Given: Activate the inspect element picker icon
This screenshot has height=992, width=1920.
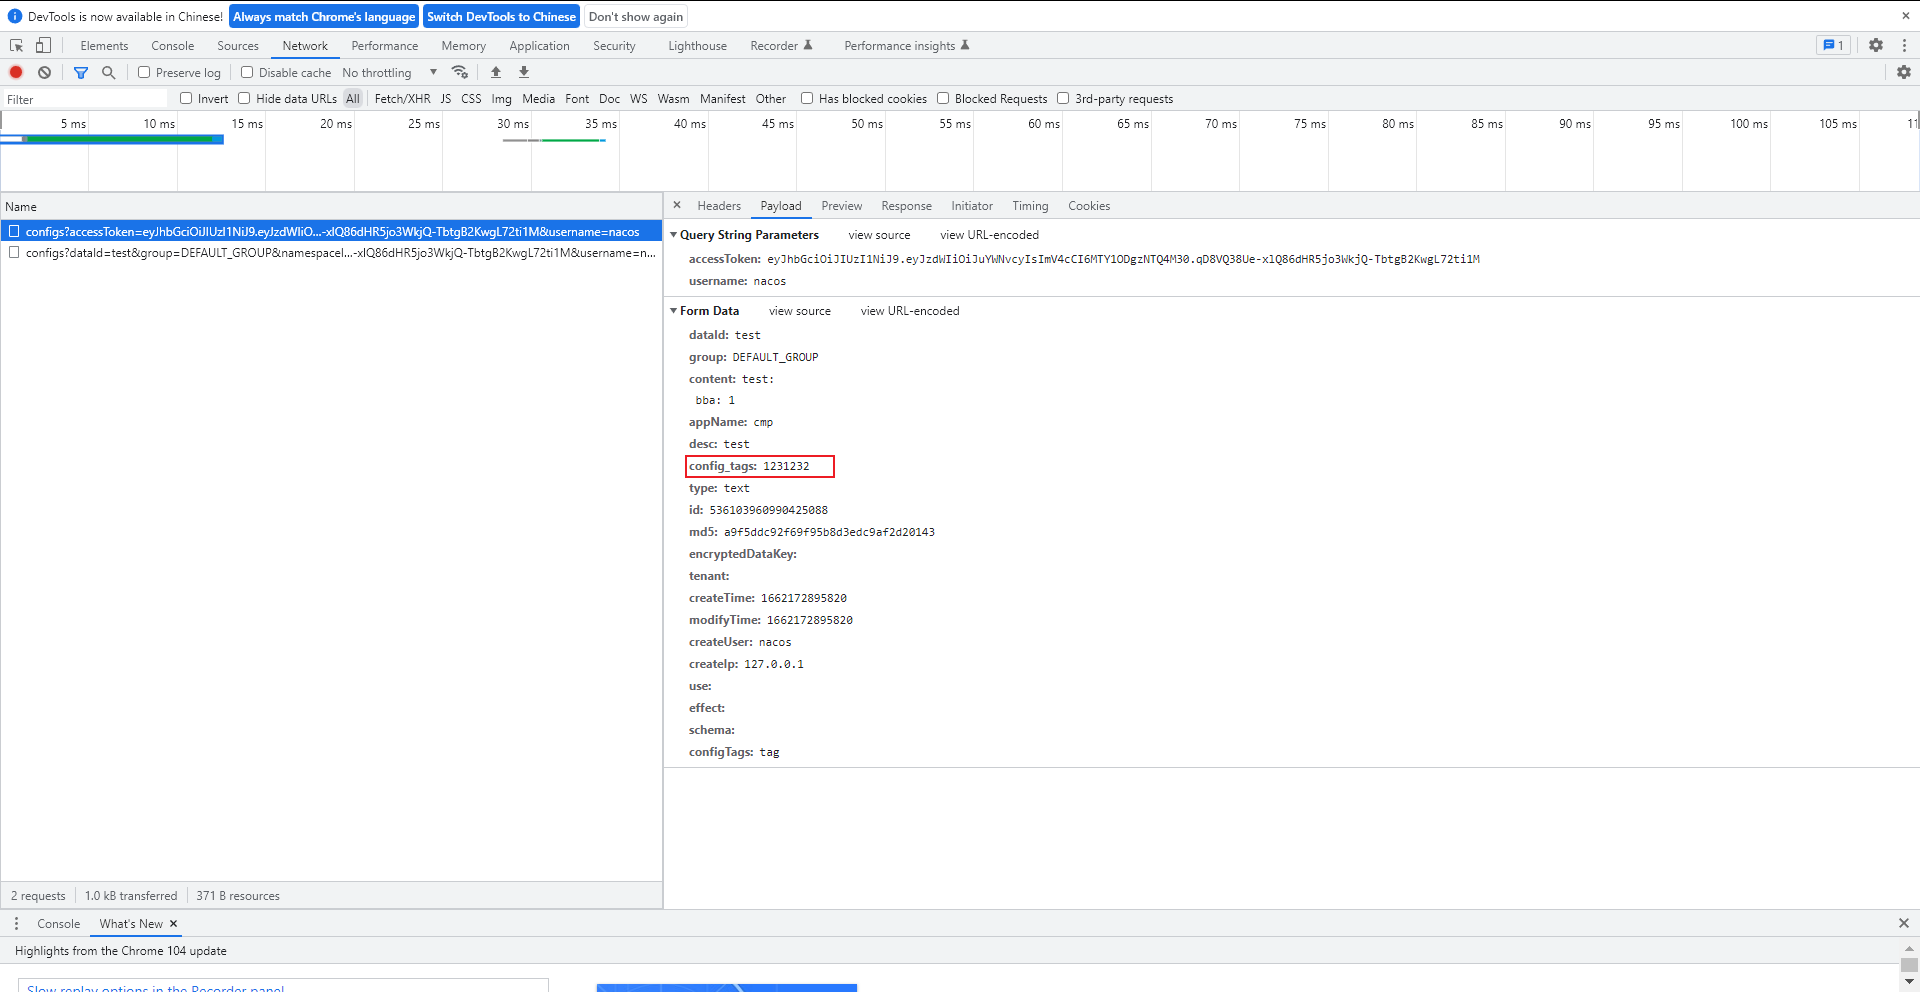Looking at the screenshot, I should tap(17, 46).
